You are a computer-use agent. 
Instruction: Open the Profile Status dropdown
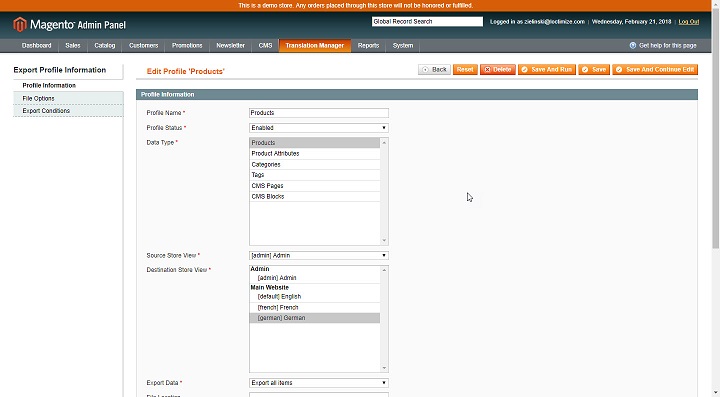pyautogui.click(x=319, y=128)
